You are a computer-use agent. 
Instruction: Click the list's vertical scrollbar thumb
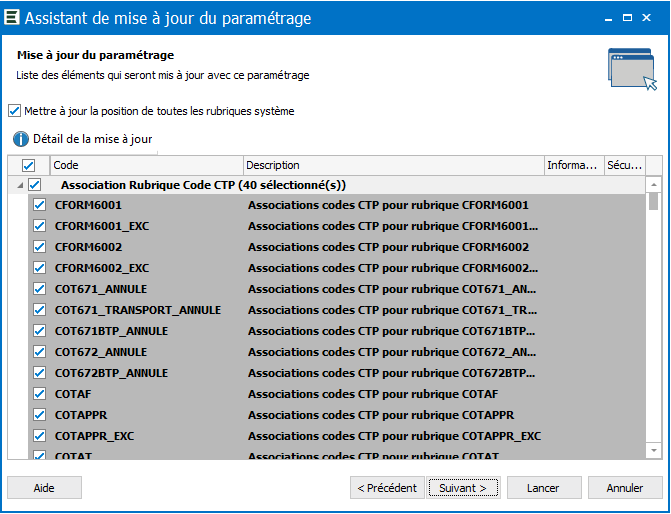[653, 202]
